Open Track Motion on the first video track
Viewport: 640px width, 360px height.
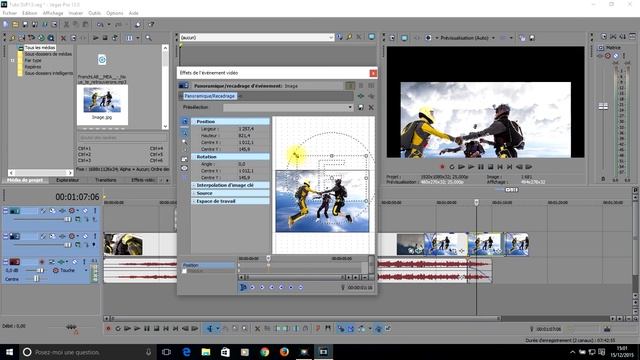tap(52, 211)
